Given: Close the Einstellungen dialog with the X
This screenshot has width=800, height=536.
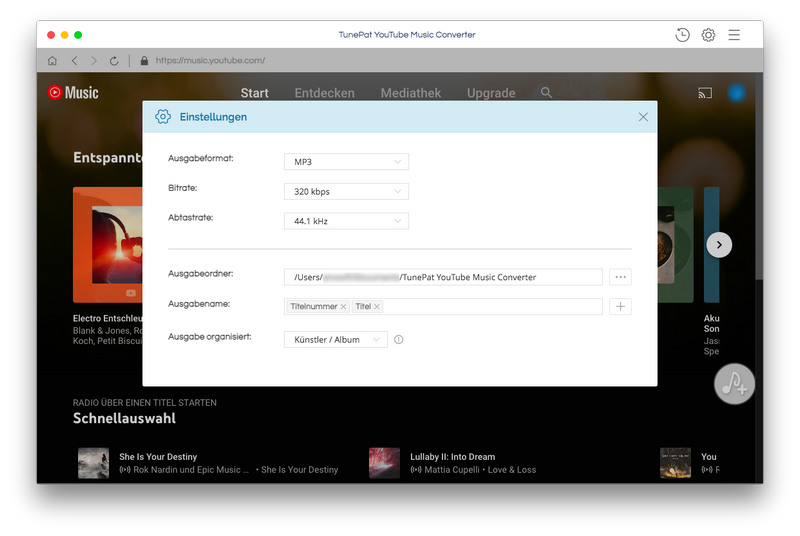Looking at the screenshot, I should pos(643,117).
